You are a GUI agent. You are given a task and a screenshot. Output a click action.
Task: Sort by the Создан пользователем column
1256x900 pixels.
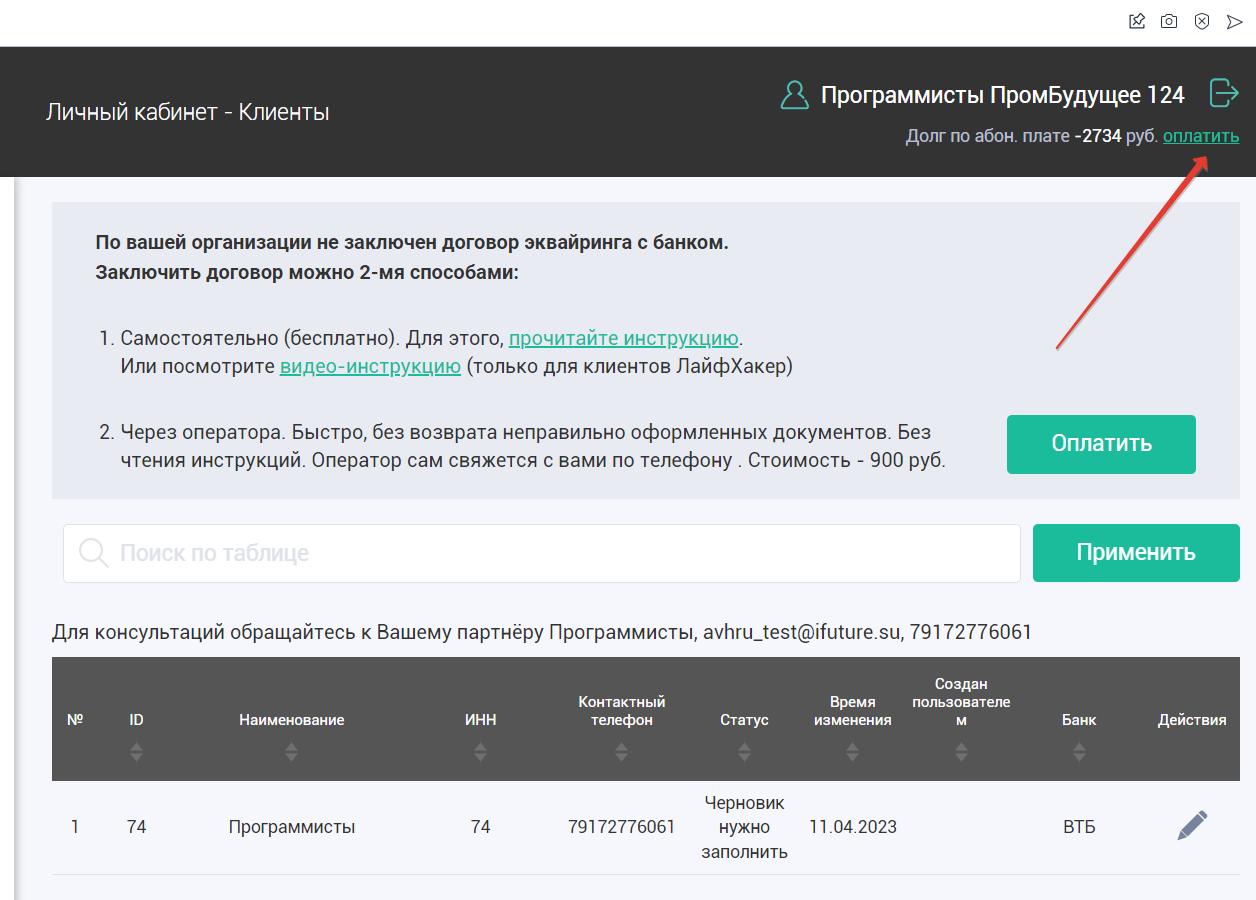click(961, 752)
